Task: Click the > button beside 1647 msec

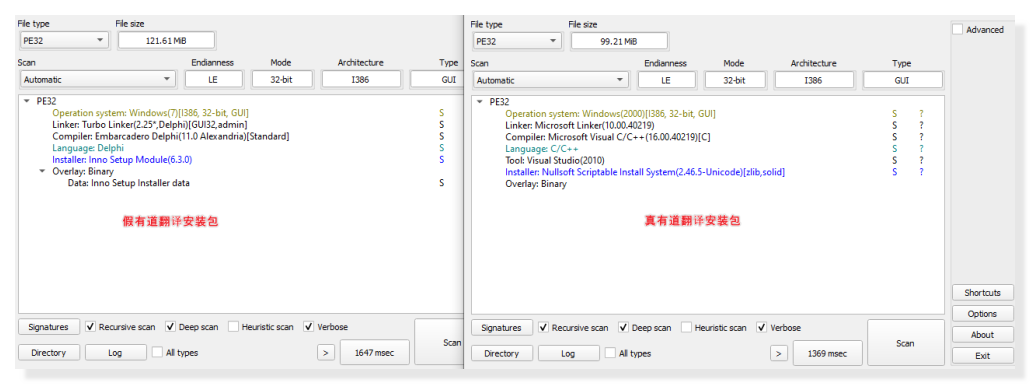Action: tap(326, 352)
